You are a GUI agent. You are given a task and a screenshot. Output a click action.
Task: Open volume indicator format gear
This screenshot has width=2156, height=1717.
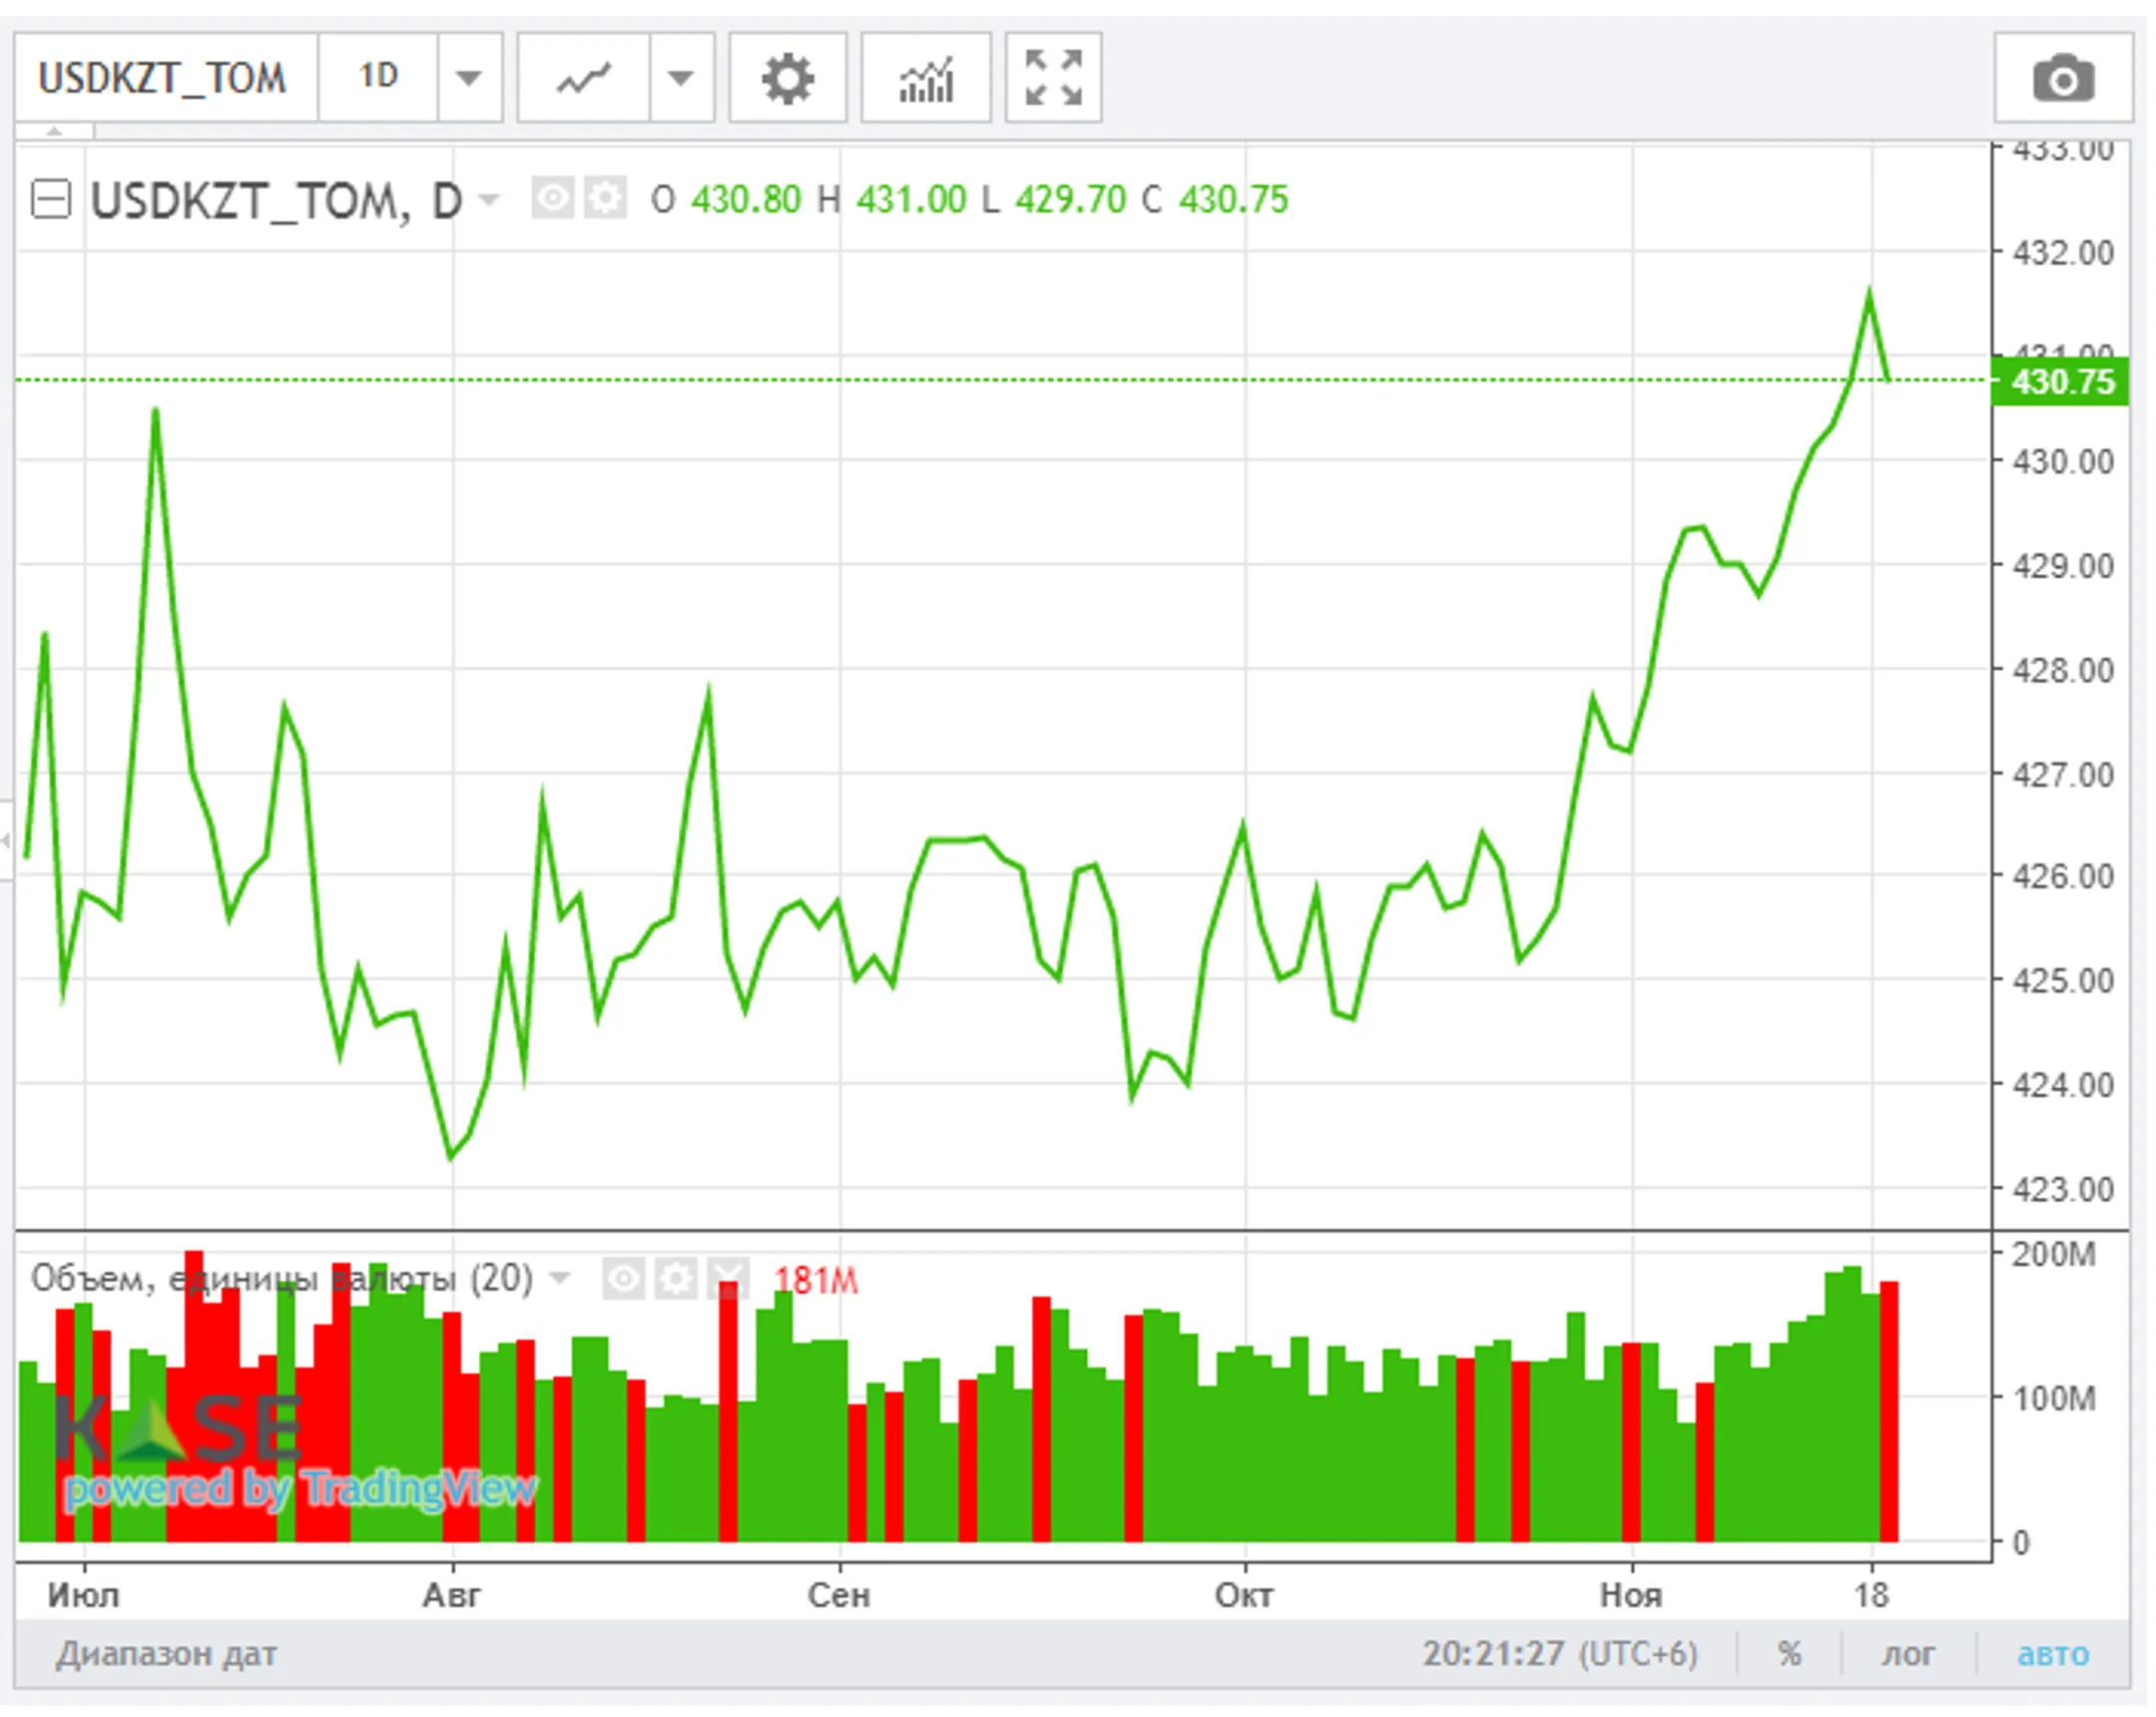(x=676, y=1278)
